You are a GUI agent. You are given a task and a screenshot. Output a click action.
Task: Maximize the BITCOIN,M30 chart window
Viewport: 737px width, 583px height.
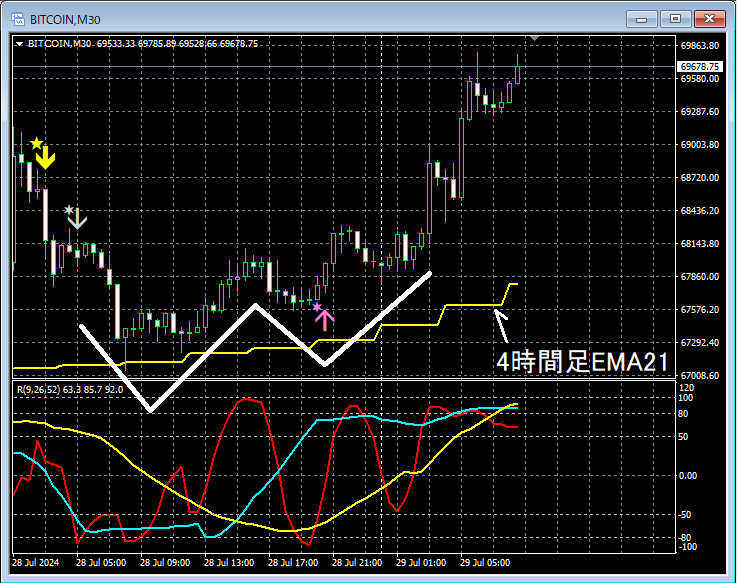coord(675,19)
